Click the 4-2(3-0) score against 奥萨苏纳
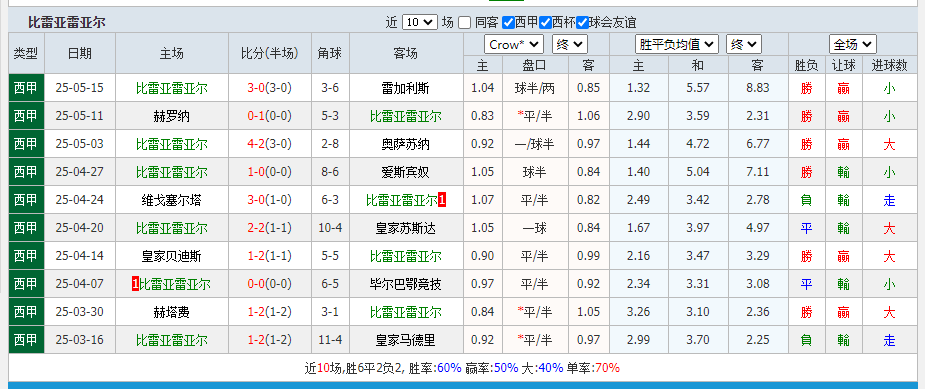Screen dimensions: 925x389 tap(270, 144)
